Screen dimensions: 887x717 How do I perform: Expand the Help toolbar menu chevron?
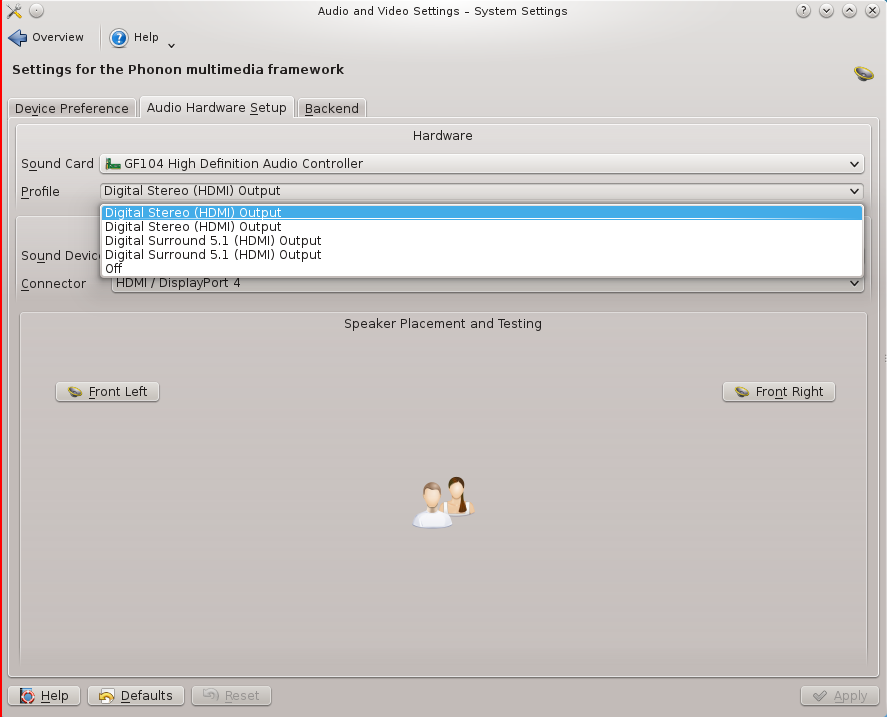171,46
